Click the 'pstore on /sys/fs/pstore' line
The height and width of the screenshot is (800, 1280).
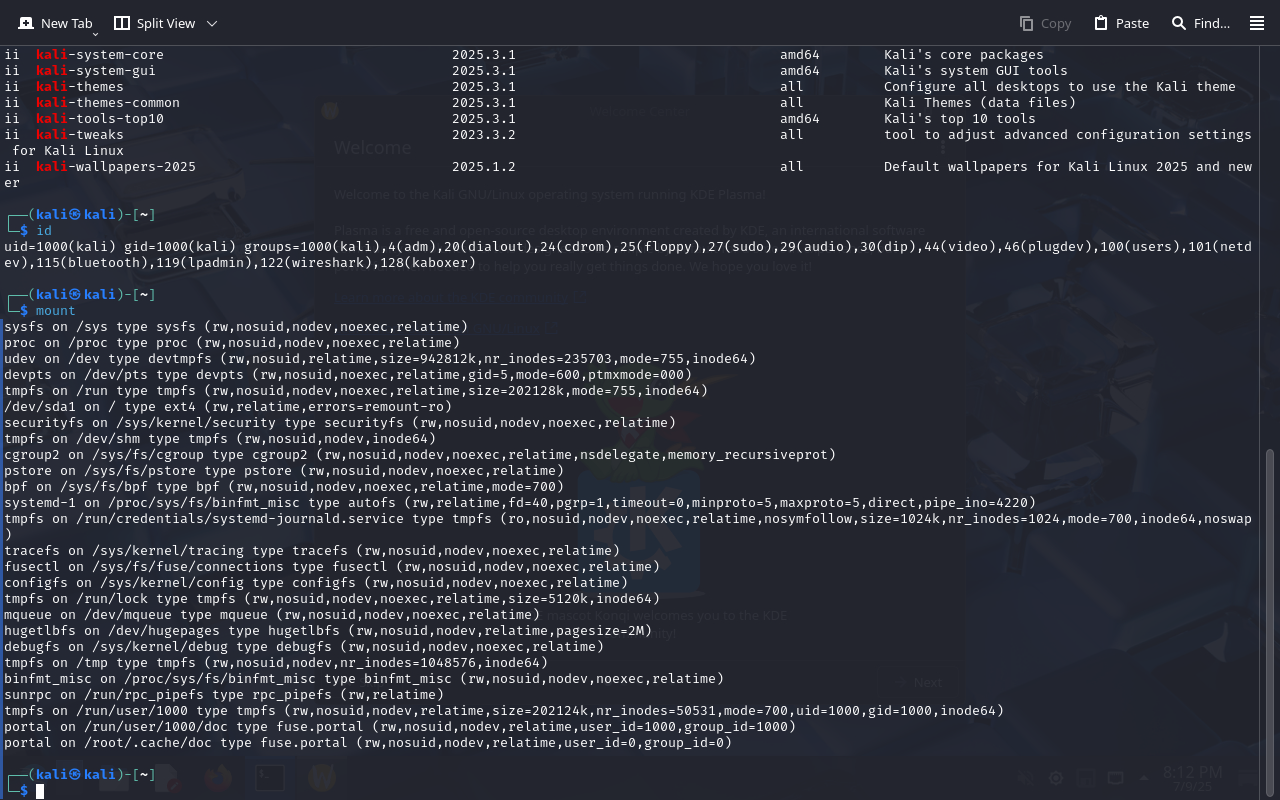coord(284,471)
